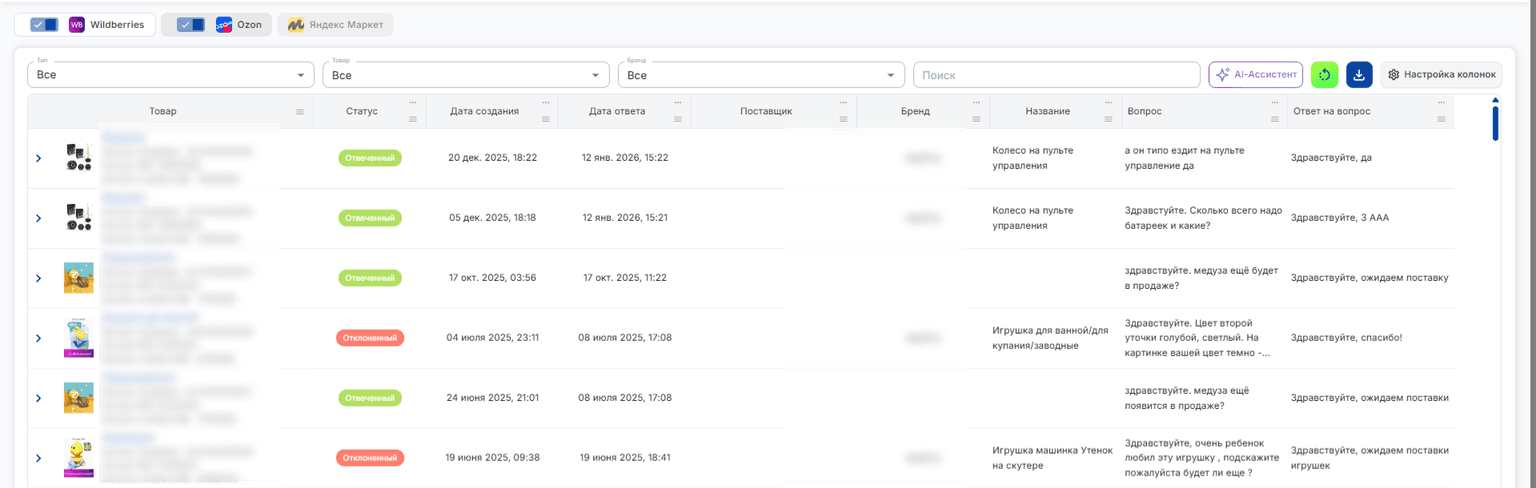Click the Название column header
This screenshot has height=488, width=1536.
point(1048,111)
